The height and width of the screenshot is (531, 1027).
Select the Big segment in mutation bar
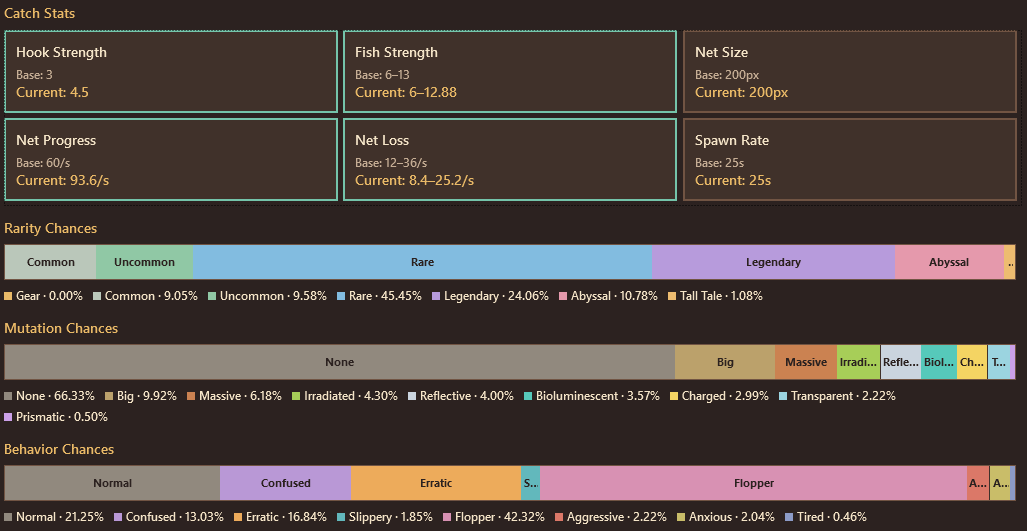[725, 362]
